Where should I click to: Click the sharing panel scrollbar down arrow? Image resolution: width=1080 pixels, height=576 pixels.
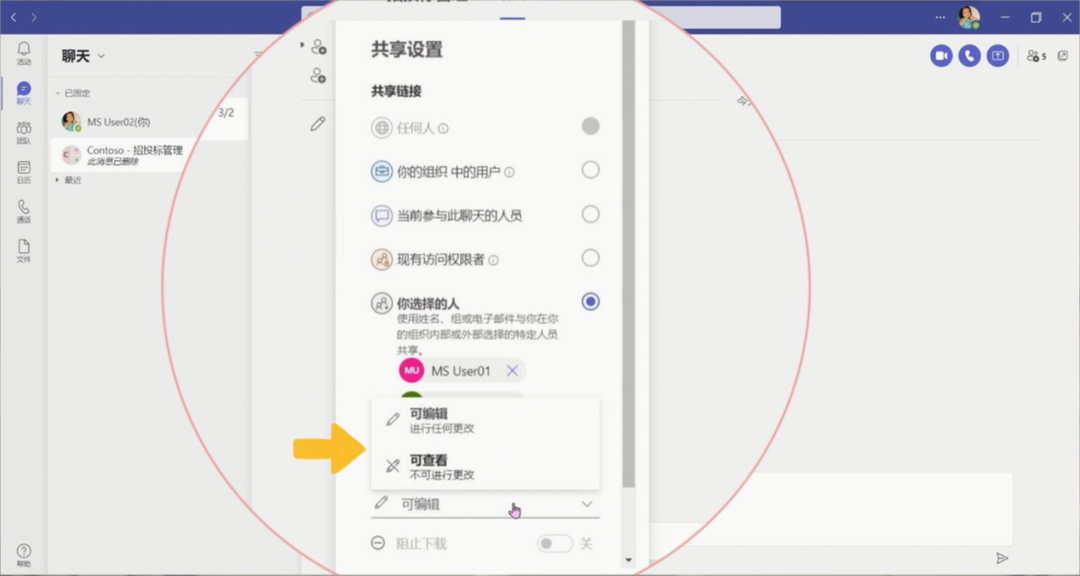(x=628, y=560)
